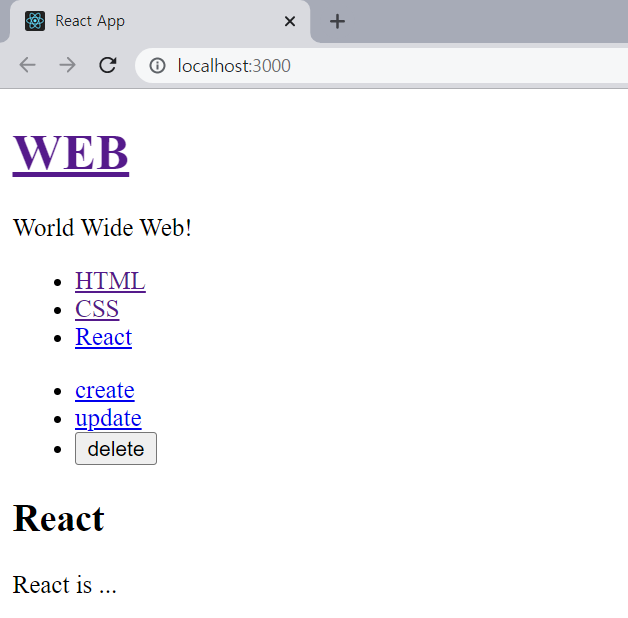
Task: Open the CSS topic link
Action: [x=97, y=309]
